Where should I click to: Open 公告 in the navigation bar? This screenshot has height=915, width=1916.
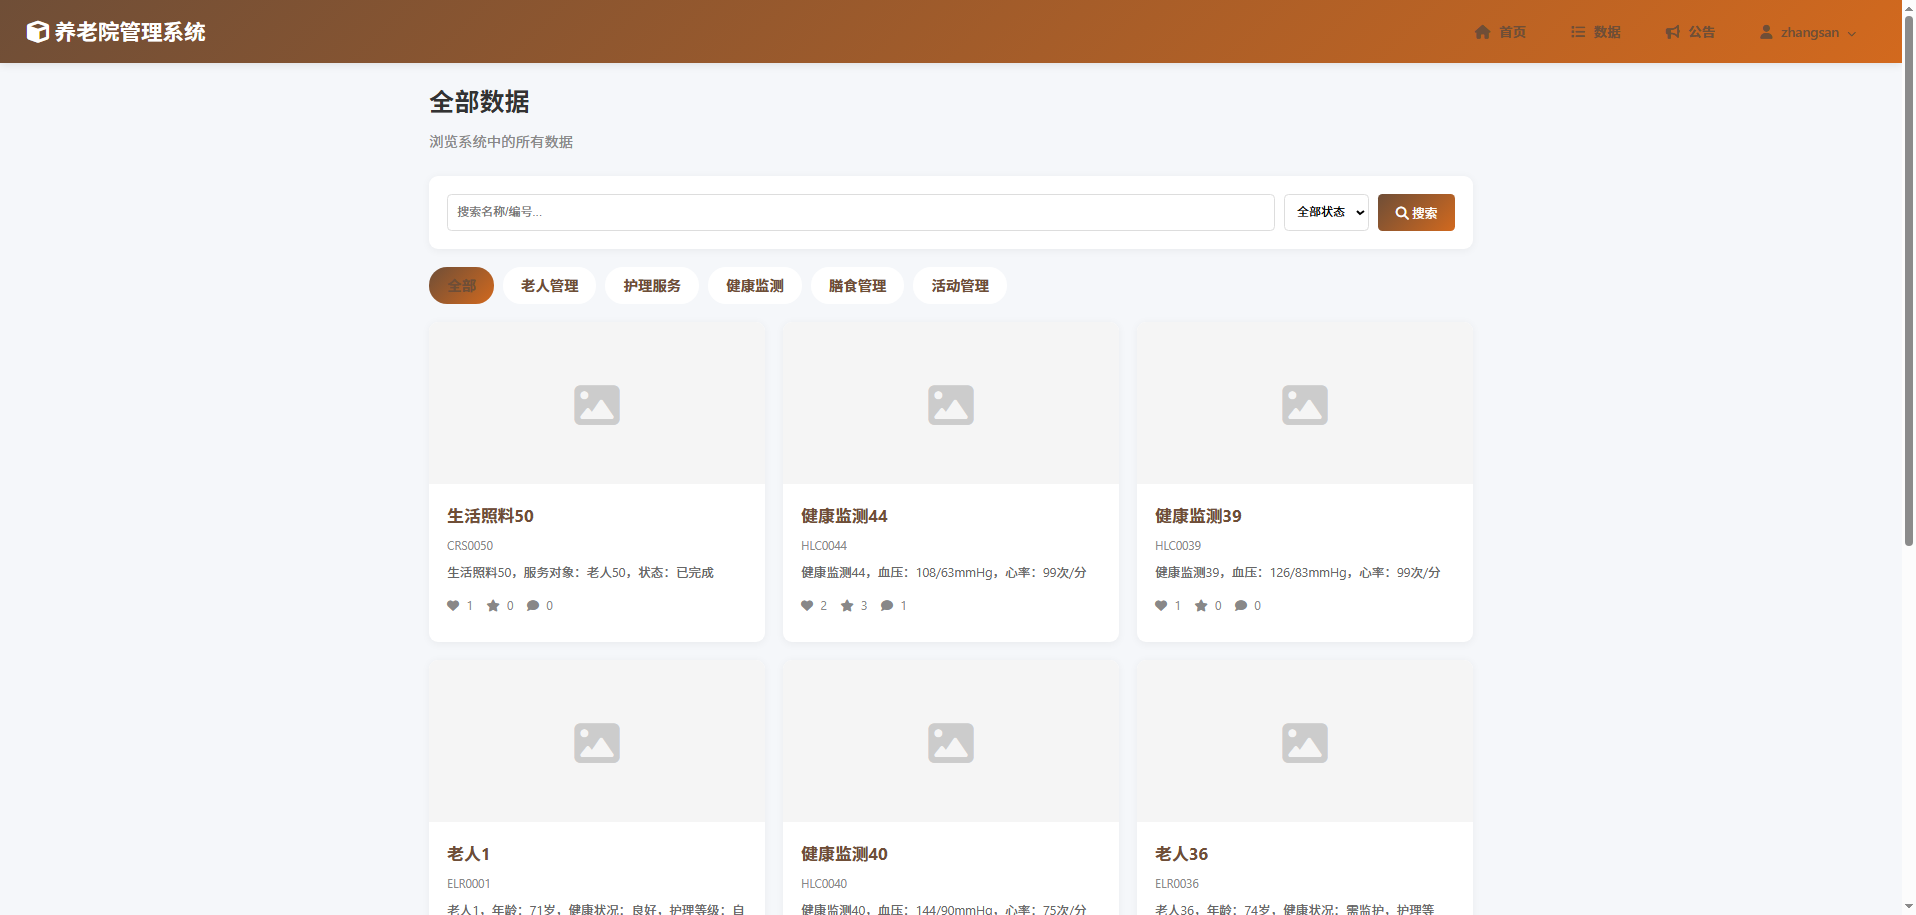[x=1690, y=32]
